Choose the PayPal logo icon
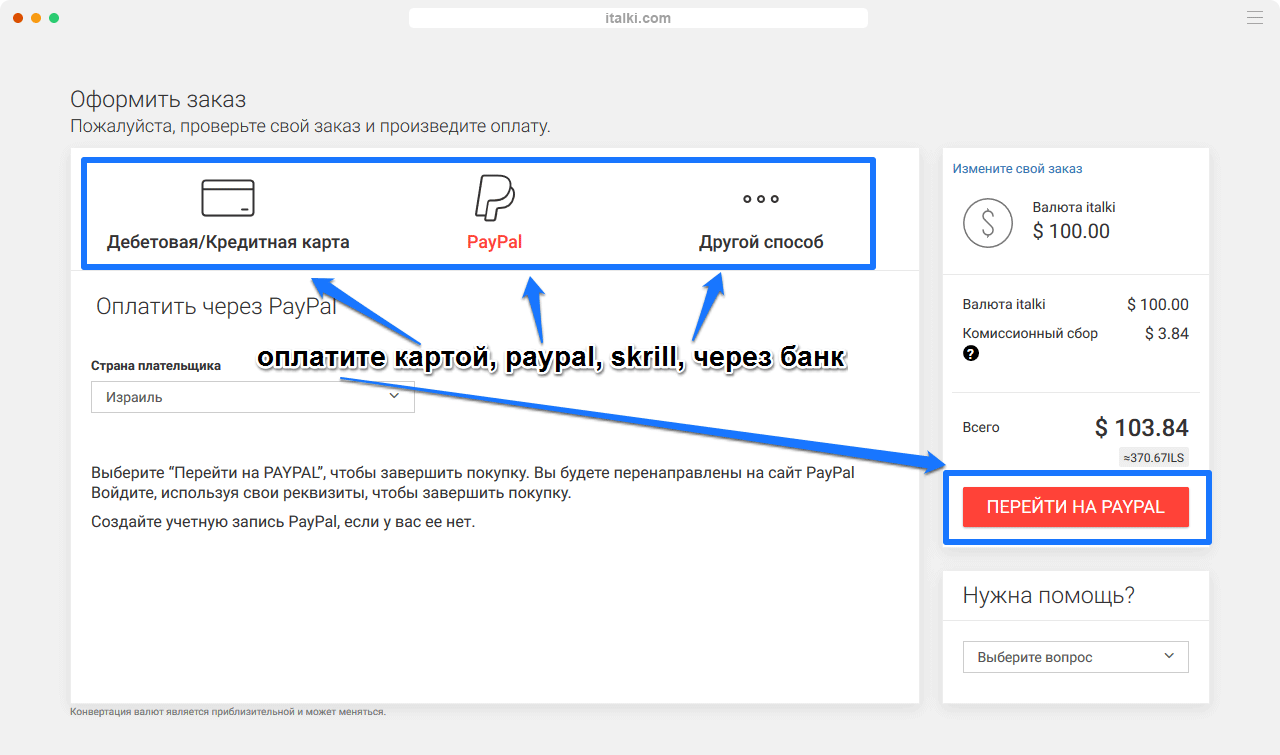 pos(494,197)
